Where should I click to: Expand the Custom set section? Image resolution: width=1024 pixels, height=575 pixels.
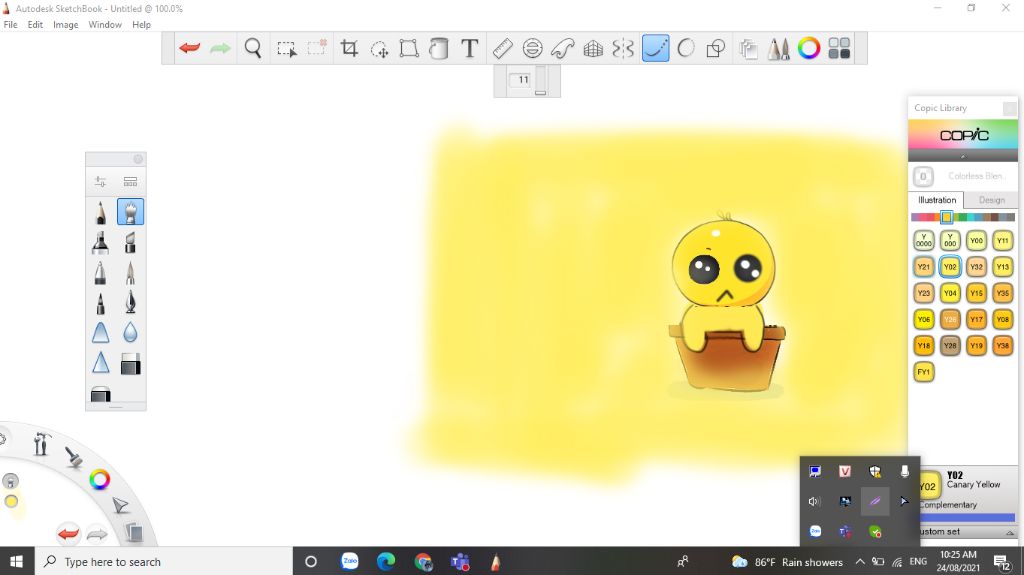[1010, 533]
